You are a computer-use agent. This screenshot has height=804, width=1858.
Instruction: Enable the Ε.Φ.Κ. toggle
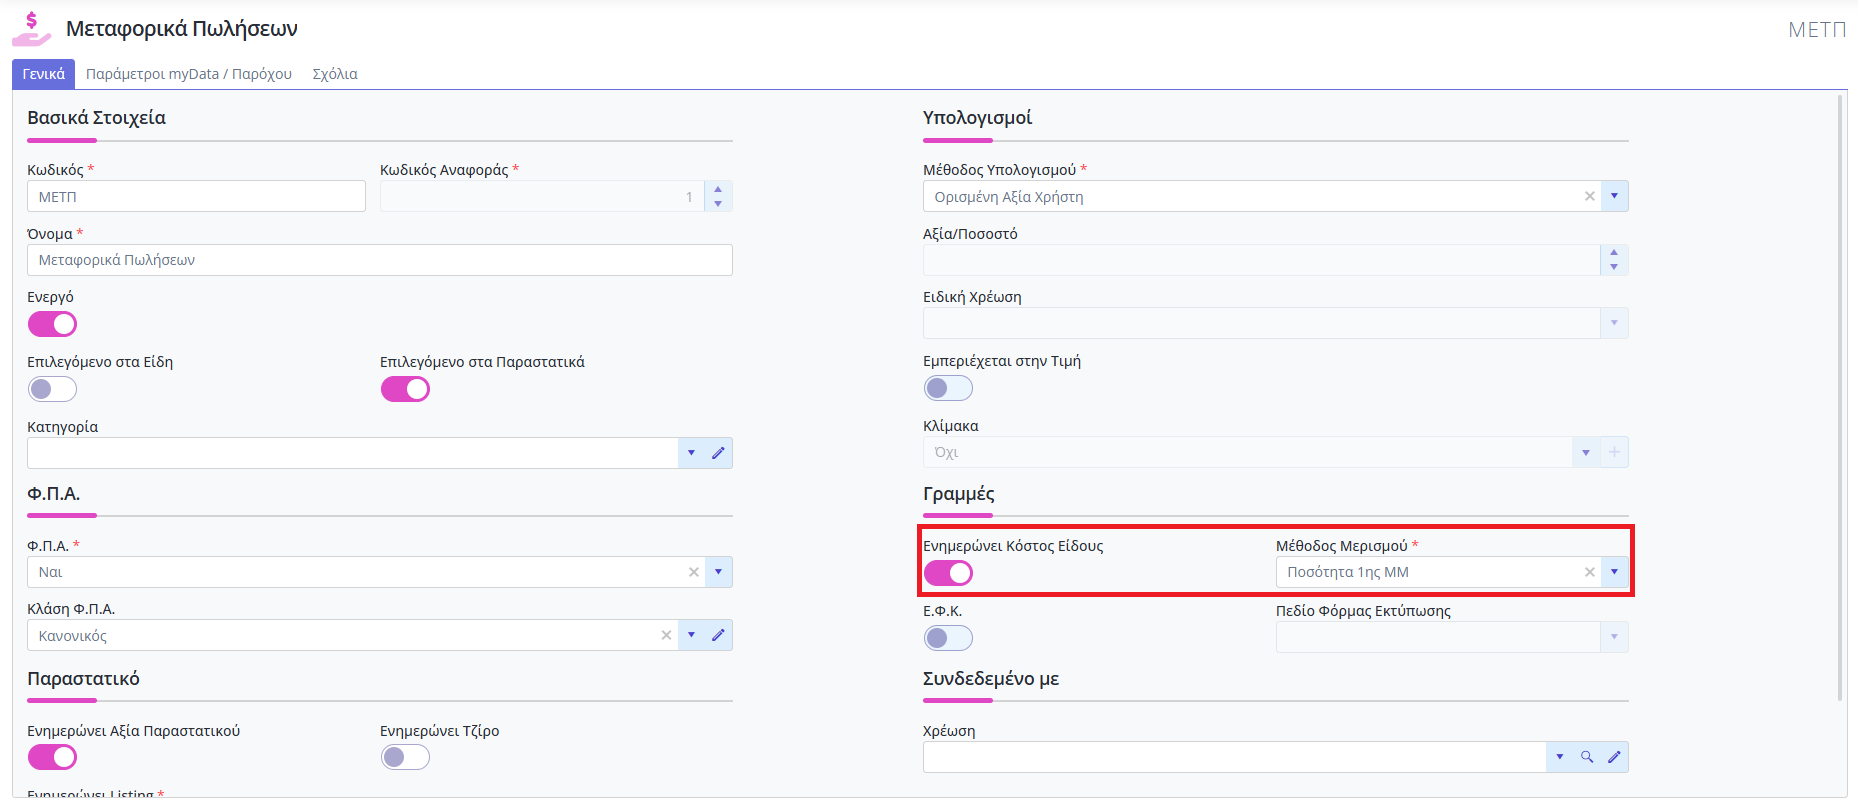948,638
